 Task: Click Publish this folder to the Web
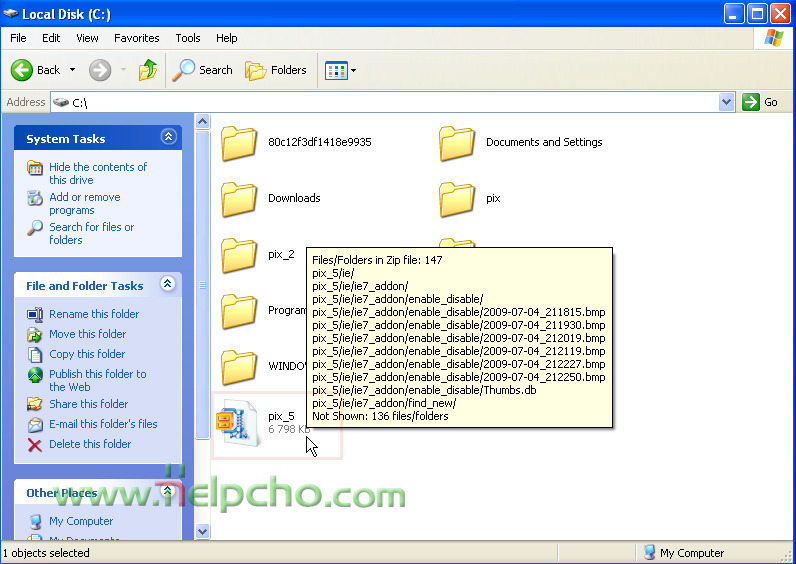97,380
